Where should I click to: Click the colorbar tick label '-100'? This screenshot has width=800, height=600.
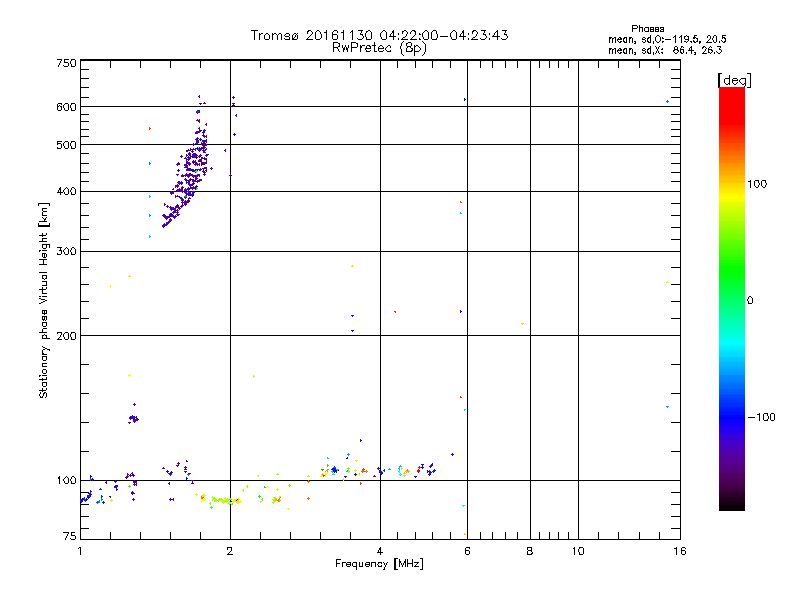761,417
